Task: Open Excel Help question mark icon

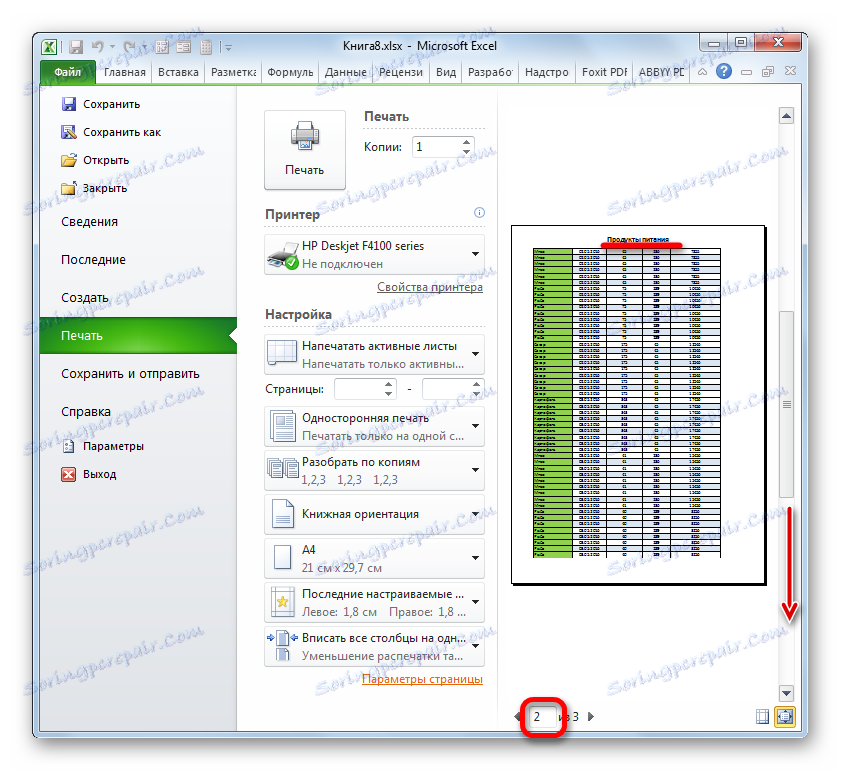Action: (x=724, y=71)
